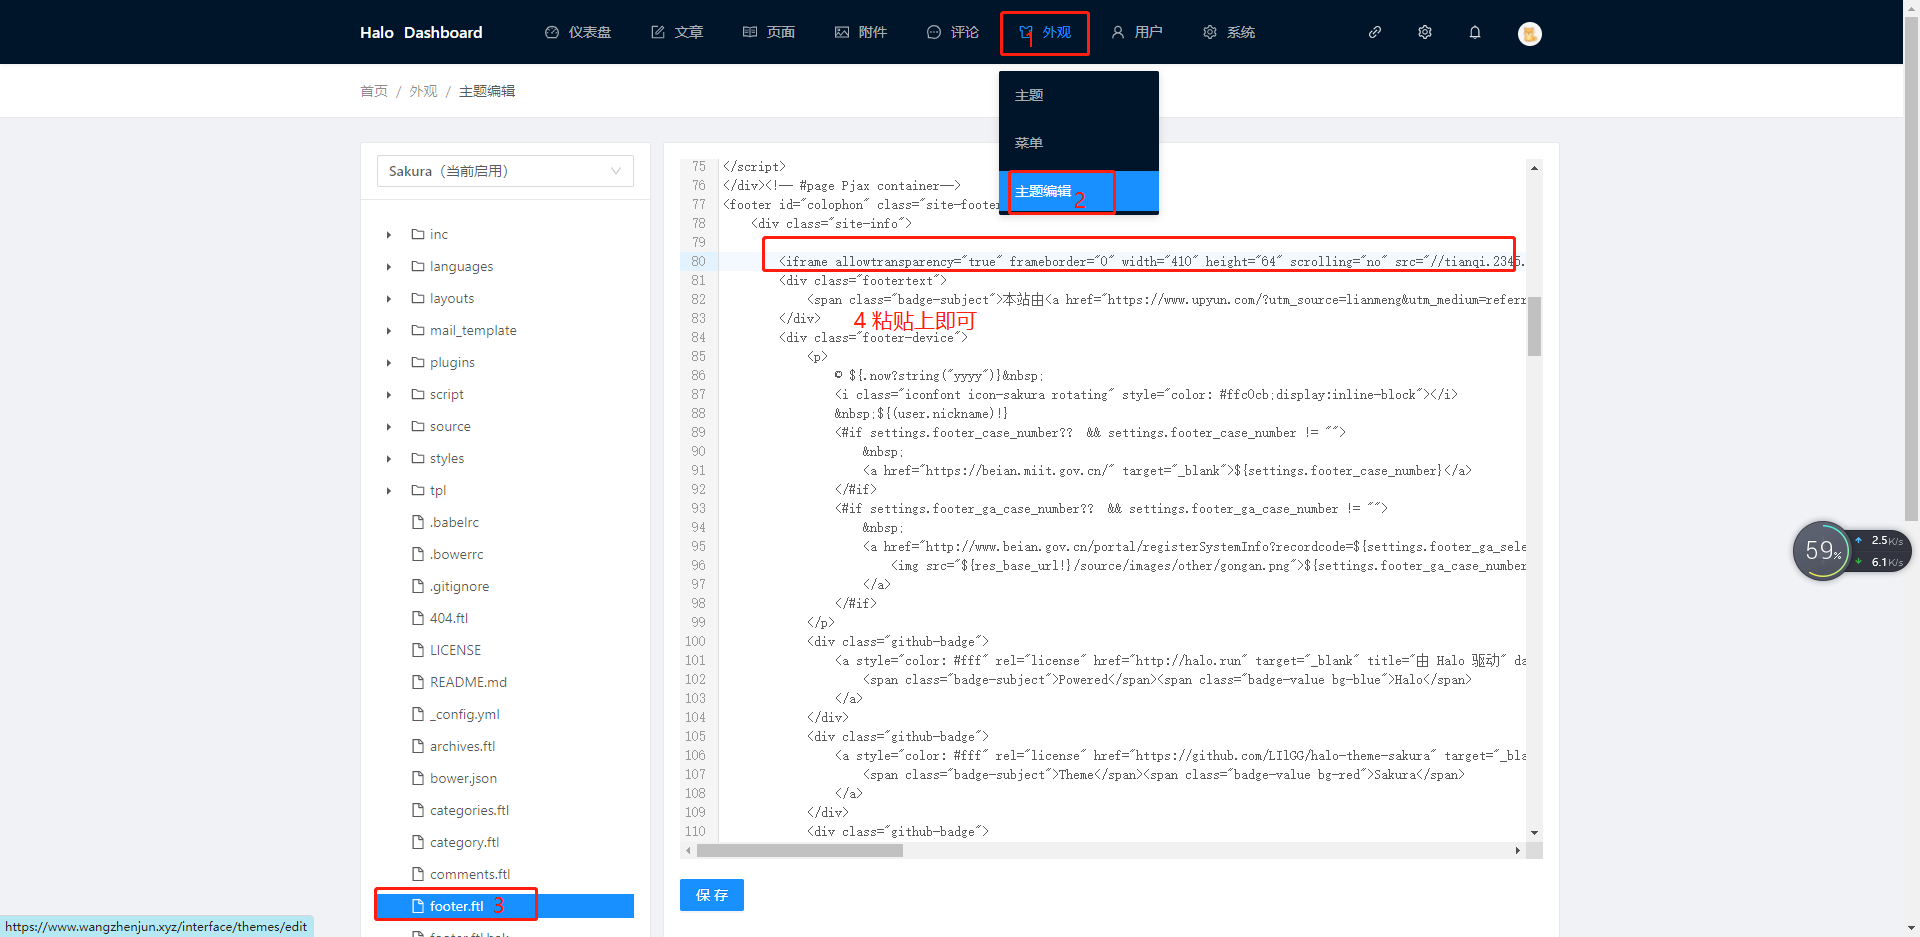Open the comments.ftl file
This screenshot has height=937, width=1920.
pyautogui.click(x=470, y=874)
